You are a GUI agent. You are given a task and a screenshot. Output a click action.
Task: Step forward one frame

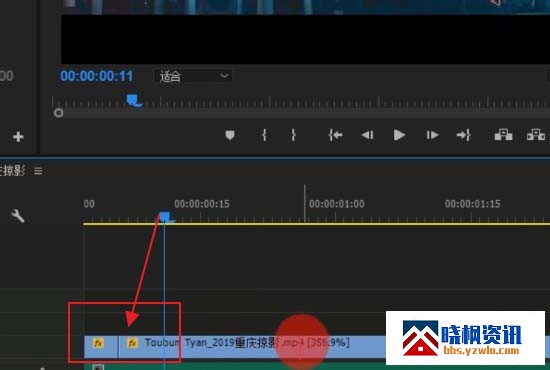click(x=432, y=135)
